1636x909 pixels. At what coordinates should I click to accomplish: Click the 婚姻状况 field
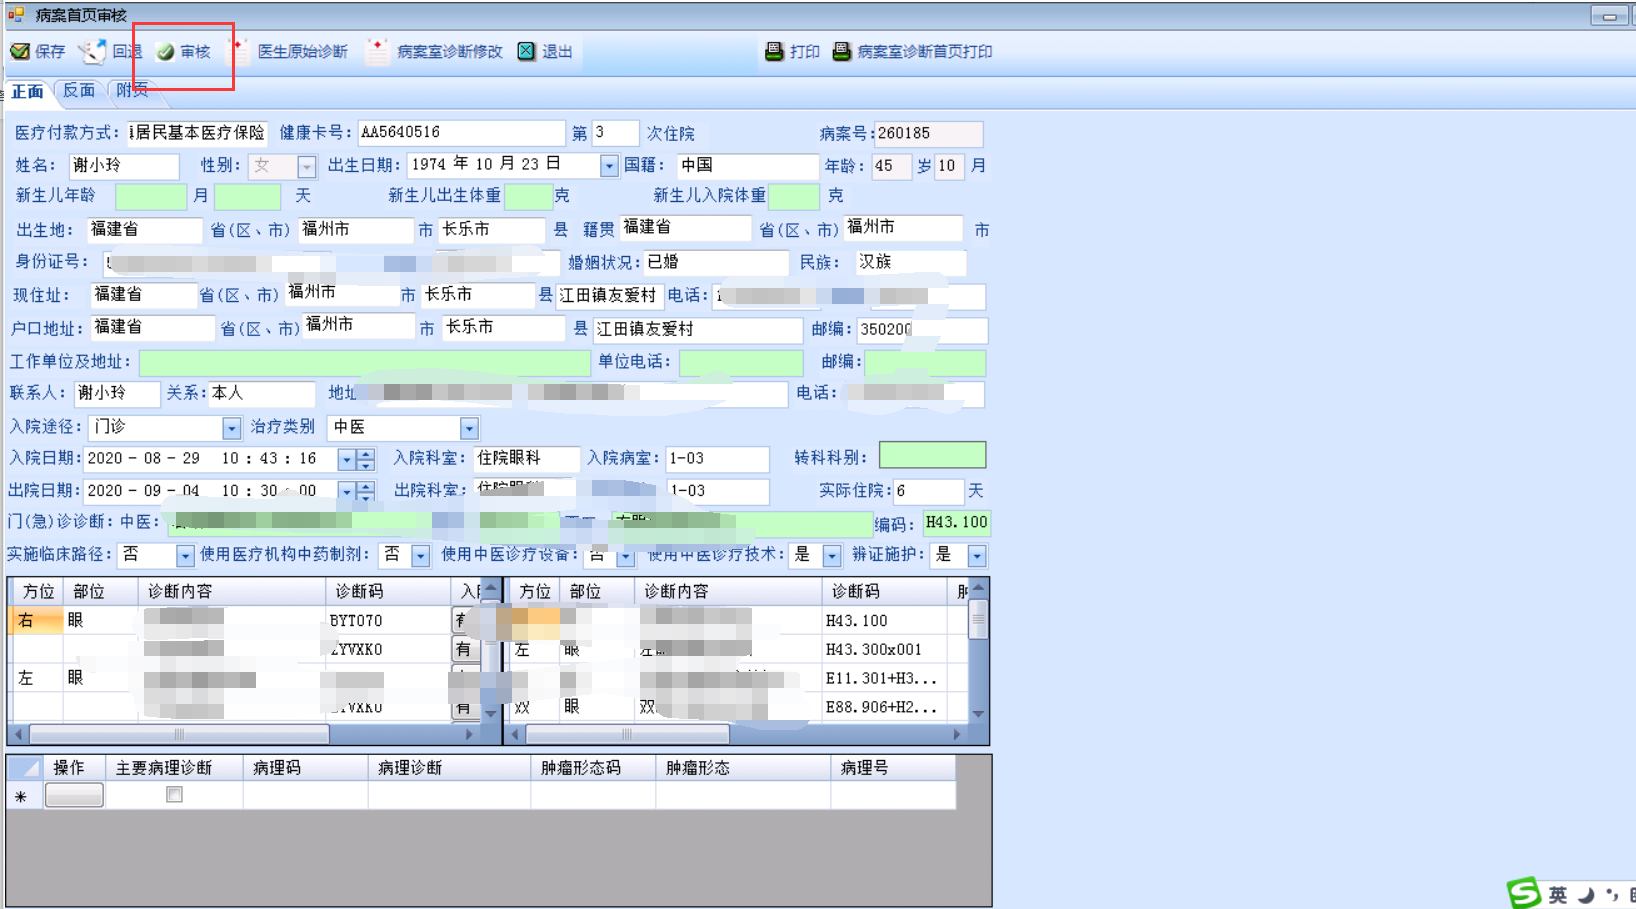click(716, 262)
